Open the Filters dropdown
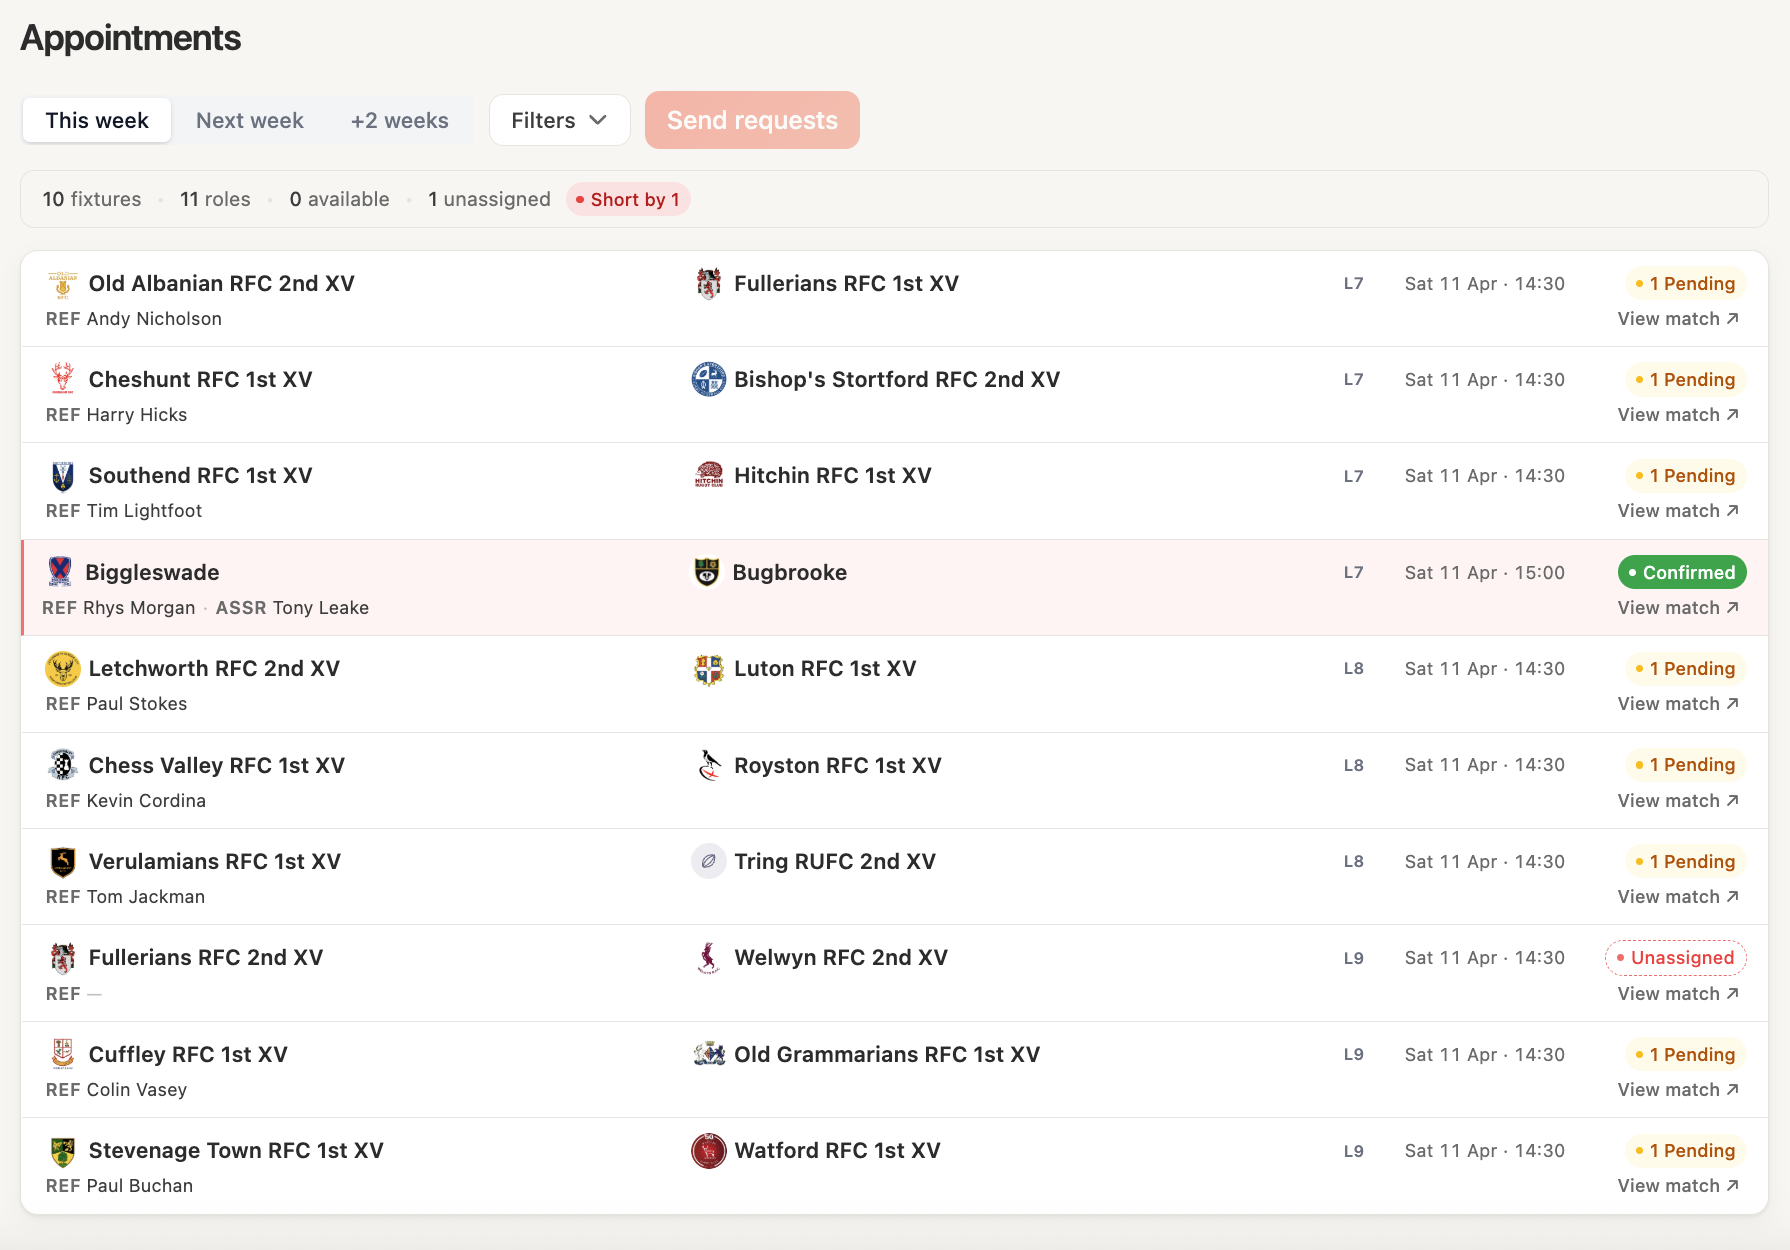Screen dimensions: 1790x1250 [559, 120]
